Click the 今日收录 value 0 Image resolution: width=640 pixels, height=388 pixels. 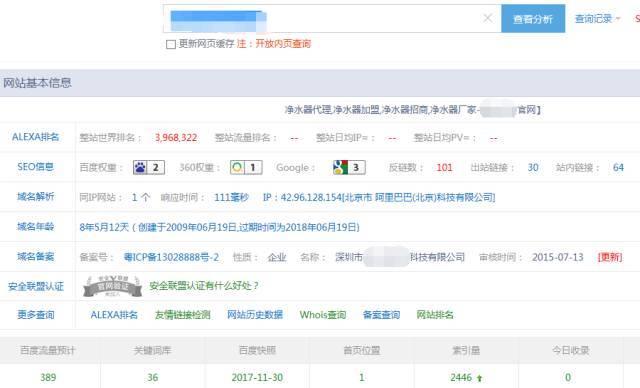(x=568, y=377)
